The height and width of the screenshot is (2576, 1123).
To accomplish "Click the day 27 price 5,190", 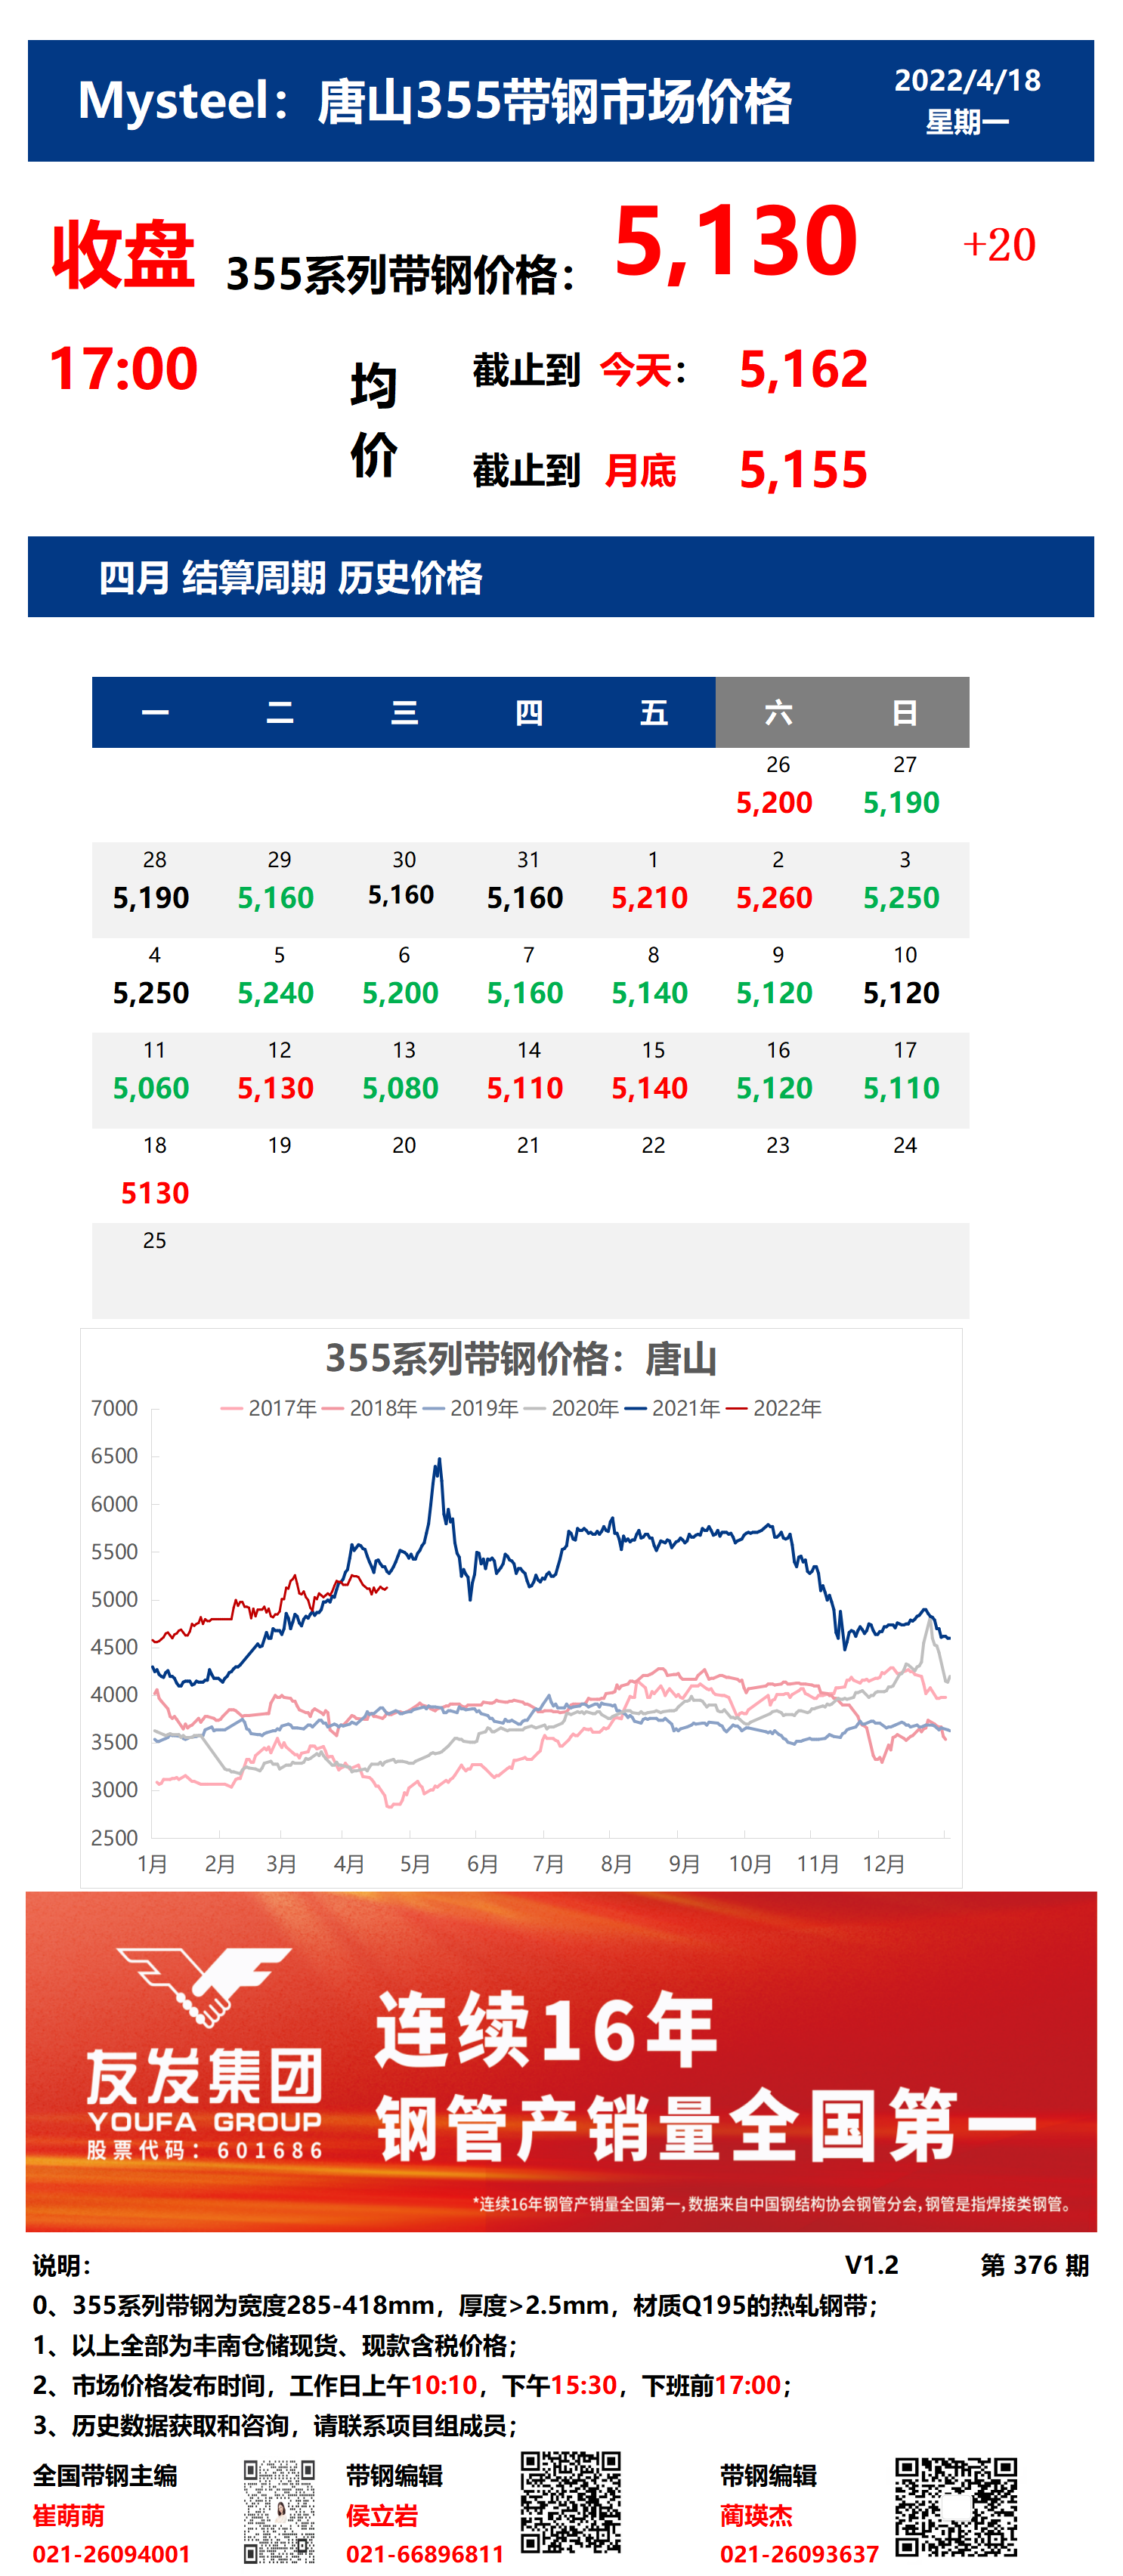I will (x=901, y=802).
